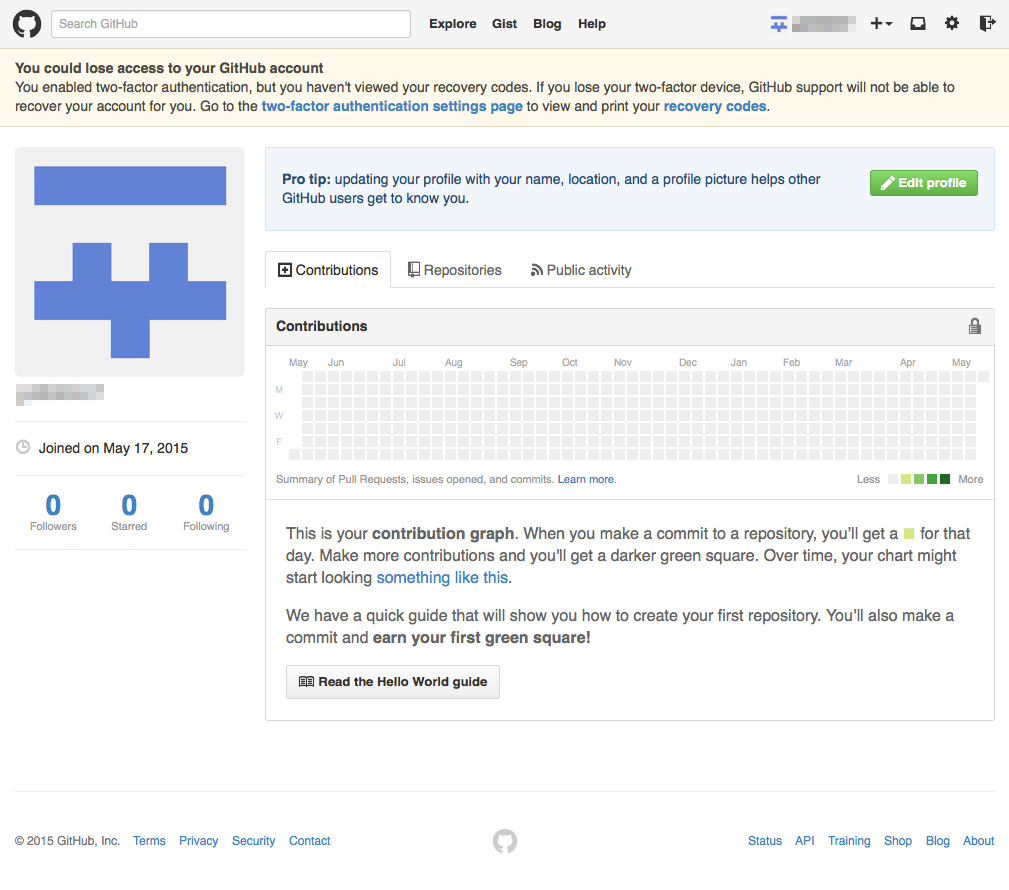Open the Public activity tab
Screen dimensions: 1009x890
[x=581, y=270]
